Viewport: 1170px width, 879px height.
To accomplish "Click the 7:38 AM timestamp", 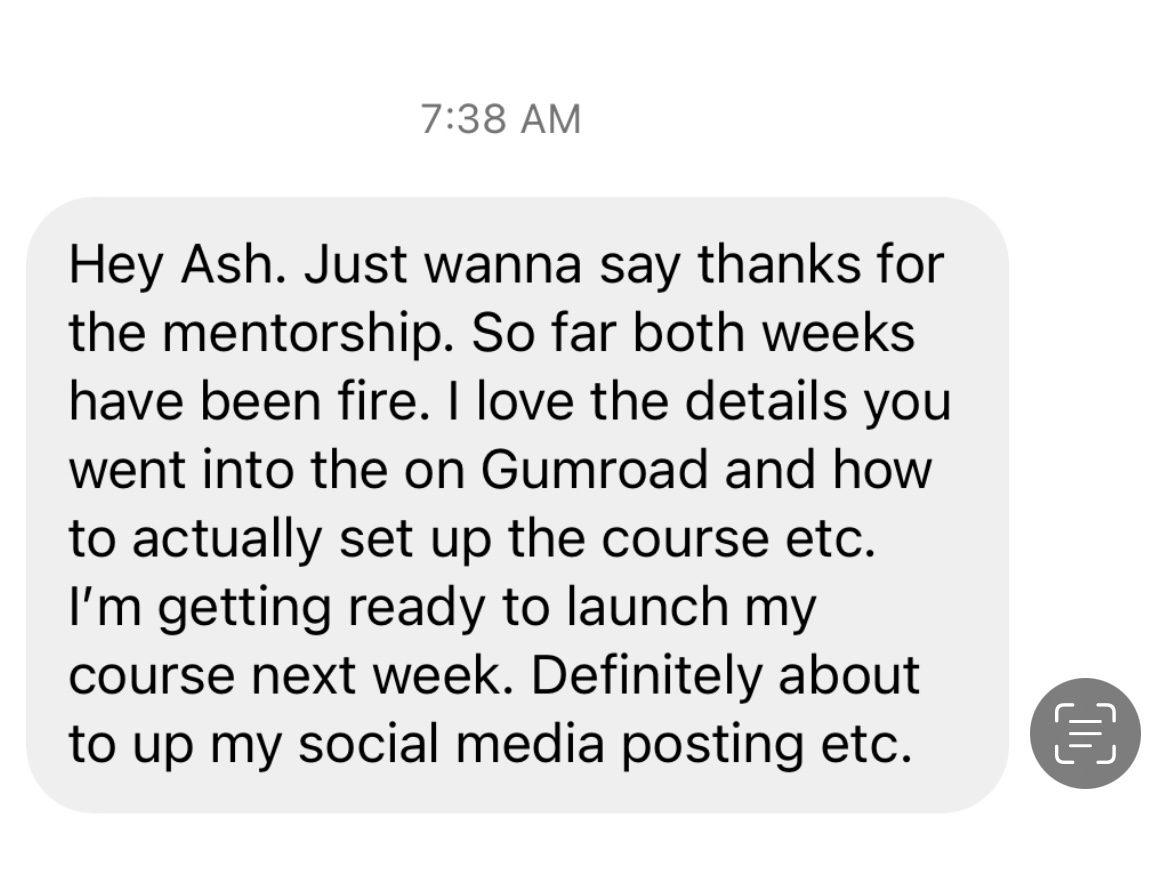I will pos(501,119).
